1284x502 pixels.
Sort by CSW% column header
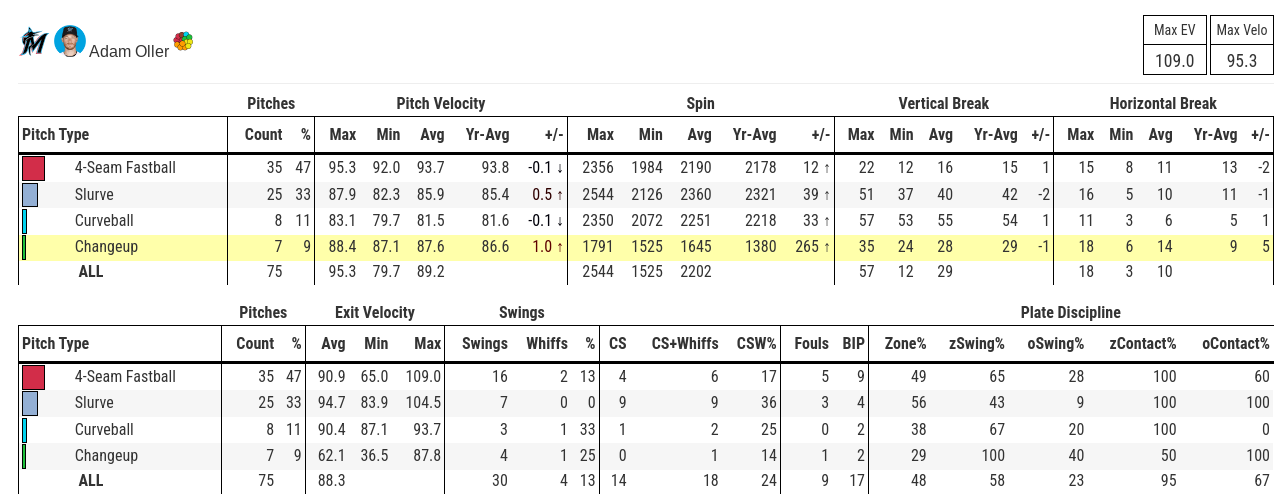(x=756, y=343)
